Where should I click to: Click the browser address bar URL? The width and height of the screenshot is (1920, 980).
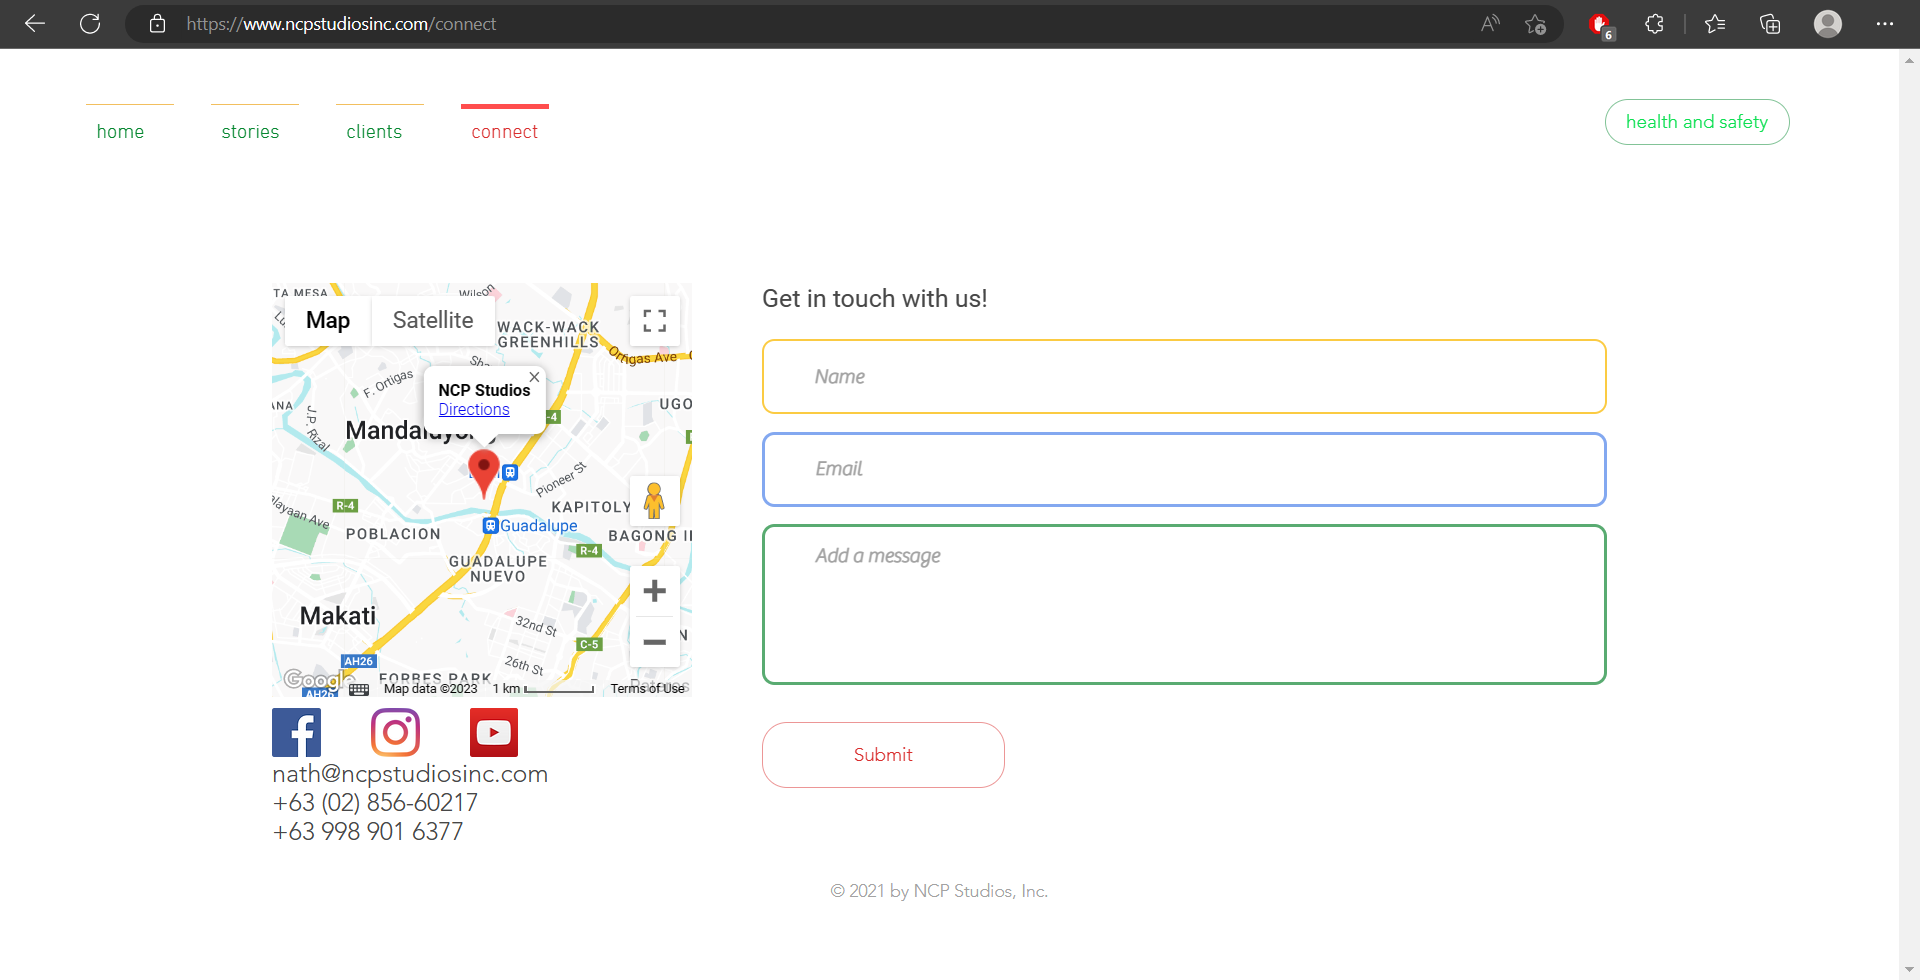[x=341, y=24]
